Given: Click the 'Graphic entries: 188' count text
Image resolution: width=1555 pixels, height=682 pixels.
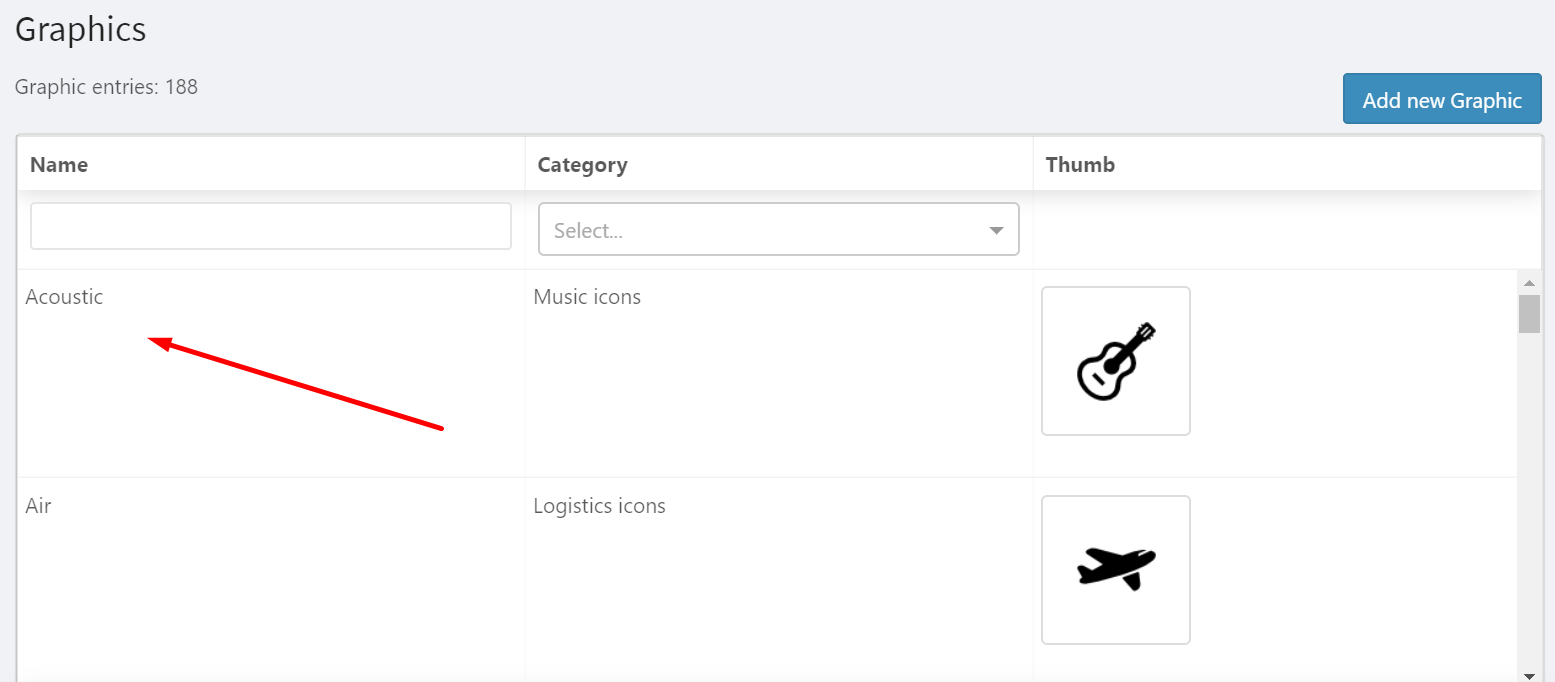Looking at the screenshot, I should pos(106,87).
